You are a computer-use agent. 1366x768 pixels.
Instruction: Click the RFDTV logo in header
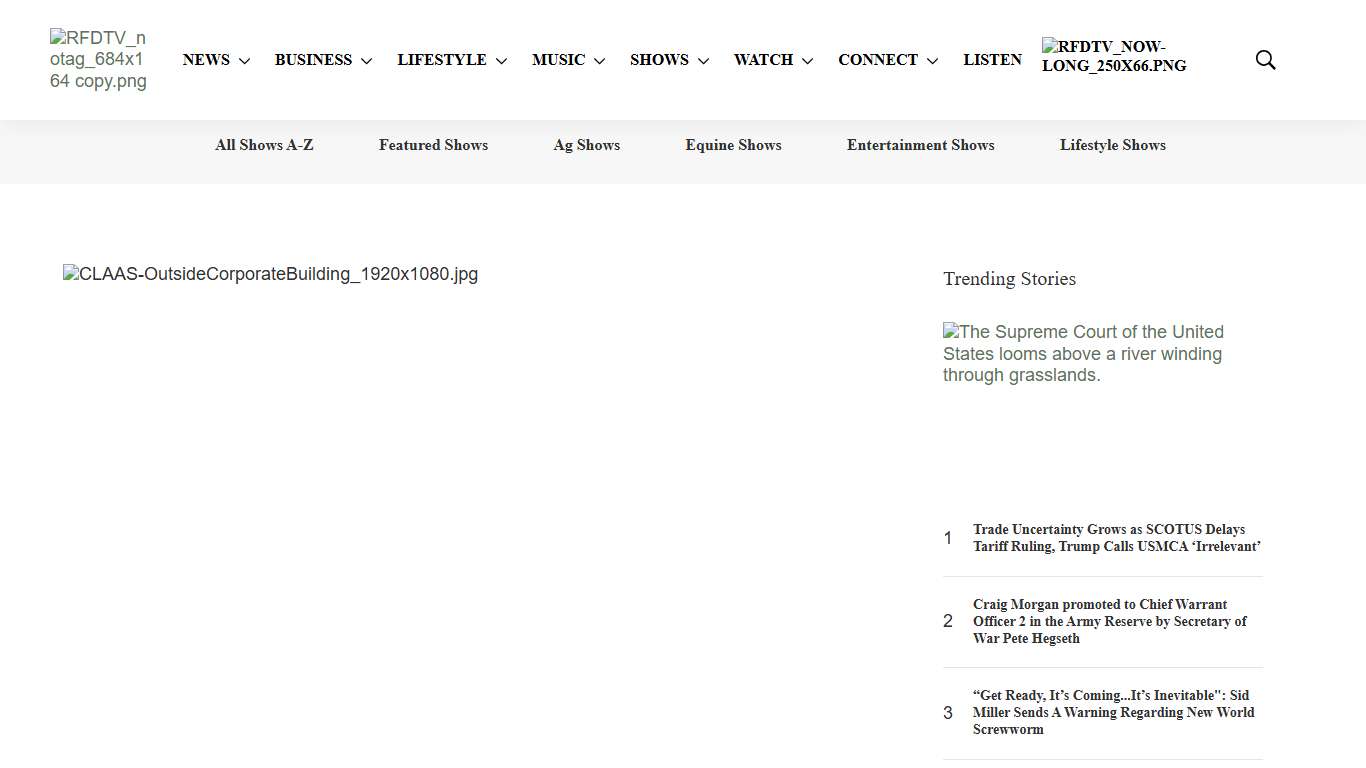pyautogui.click(x=98, y=60)
